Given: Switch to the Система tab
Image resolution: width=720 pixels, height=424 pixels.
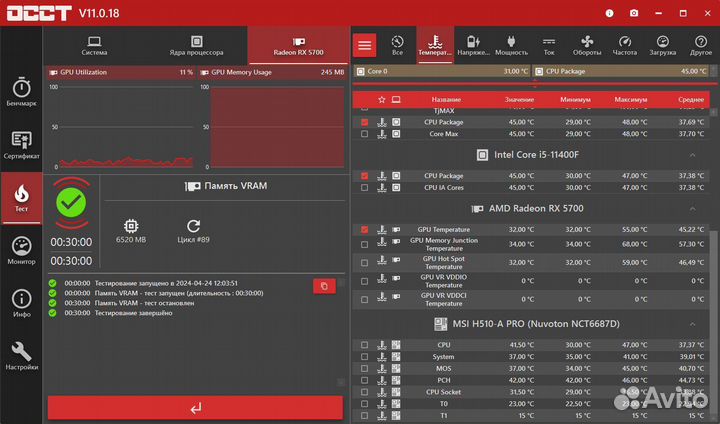Looking at the screenshot, I should pyautogui.click(x=95, y=46).
